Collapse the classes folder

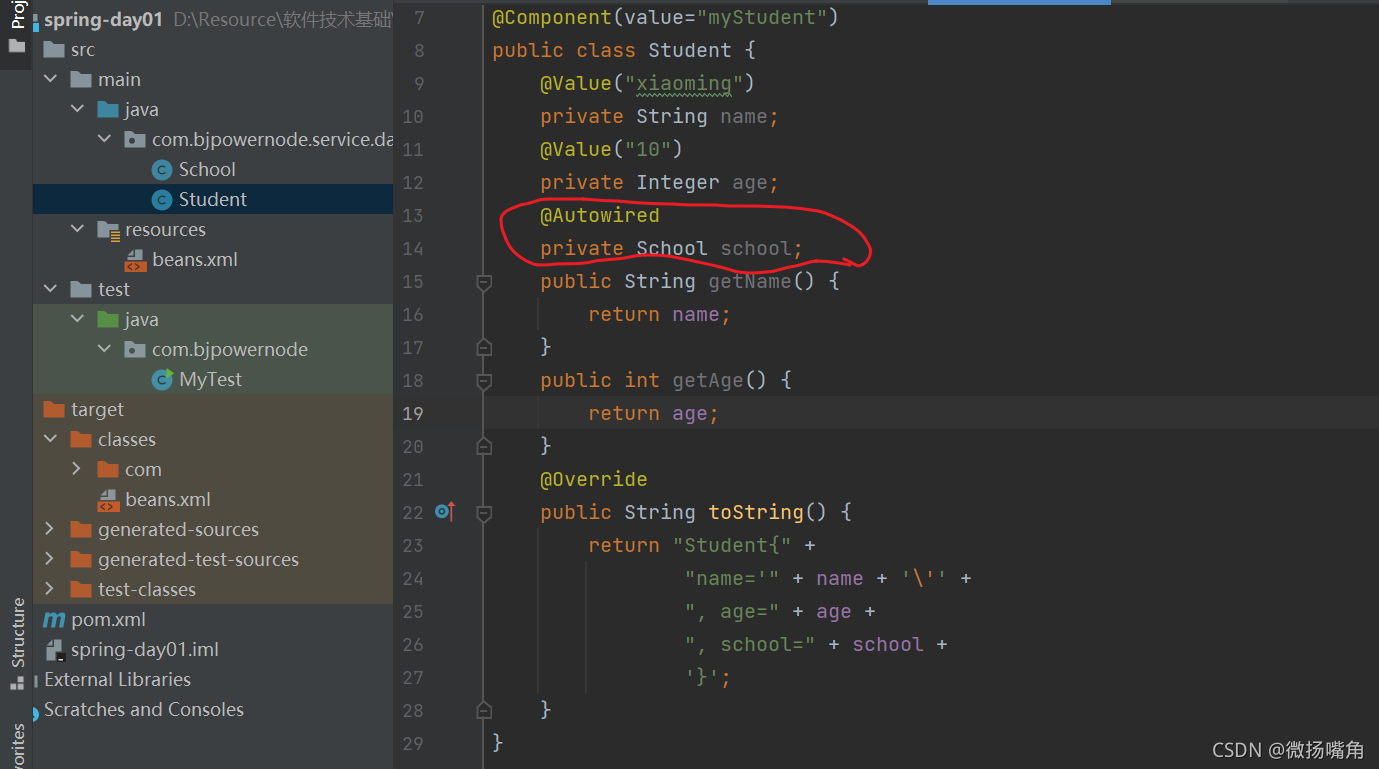pyautogui.click(x=50, y=440)
